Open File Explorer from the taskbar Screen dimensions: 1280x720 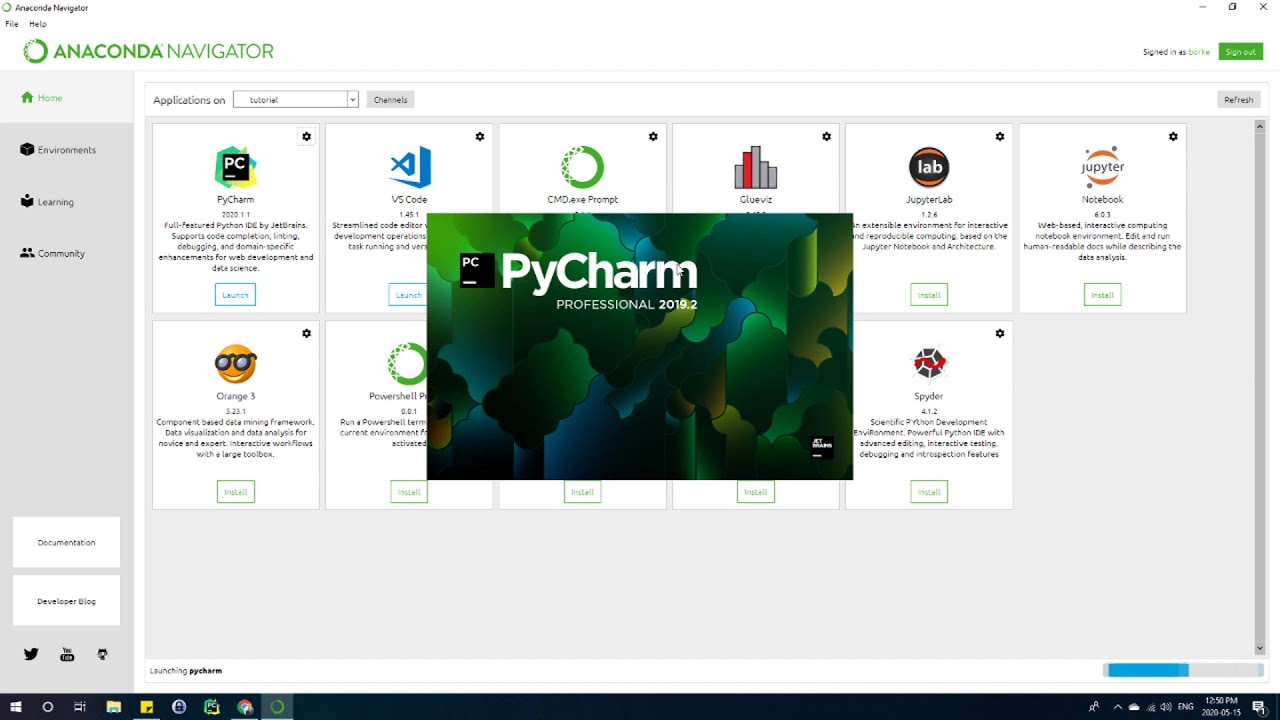[113, 707]
